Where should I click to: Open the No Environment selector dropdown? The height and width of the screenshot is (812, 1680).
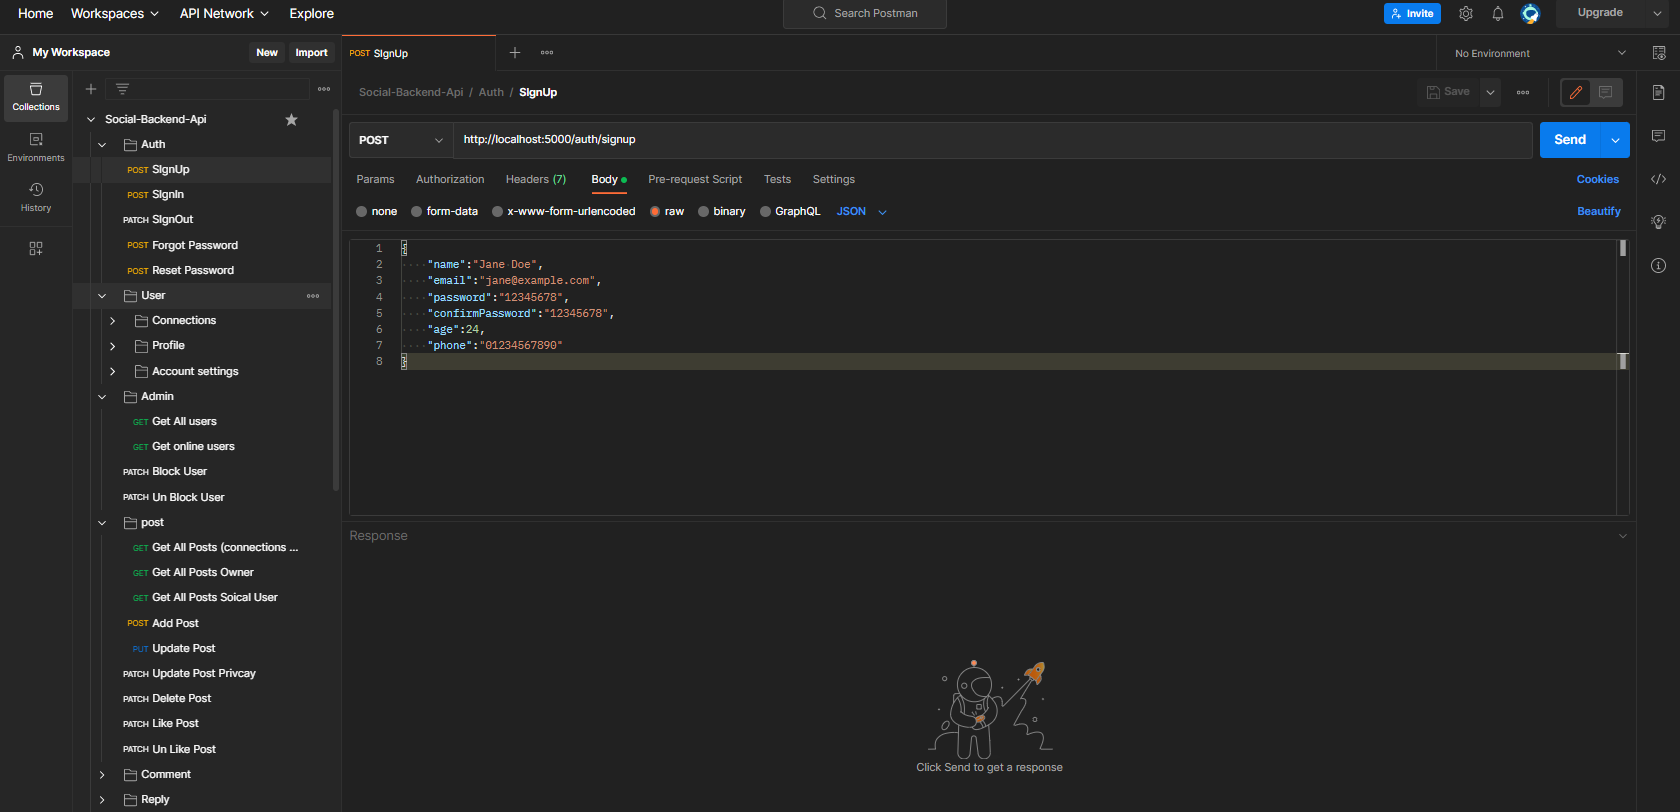1540,53
